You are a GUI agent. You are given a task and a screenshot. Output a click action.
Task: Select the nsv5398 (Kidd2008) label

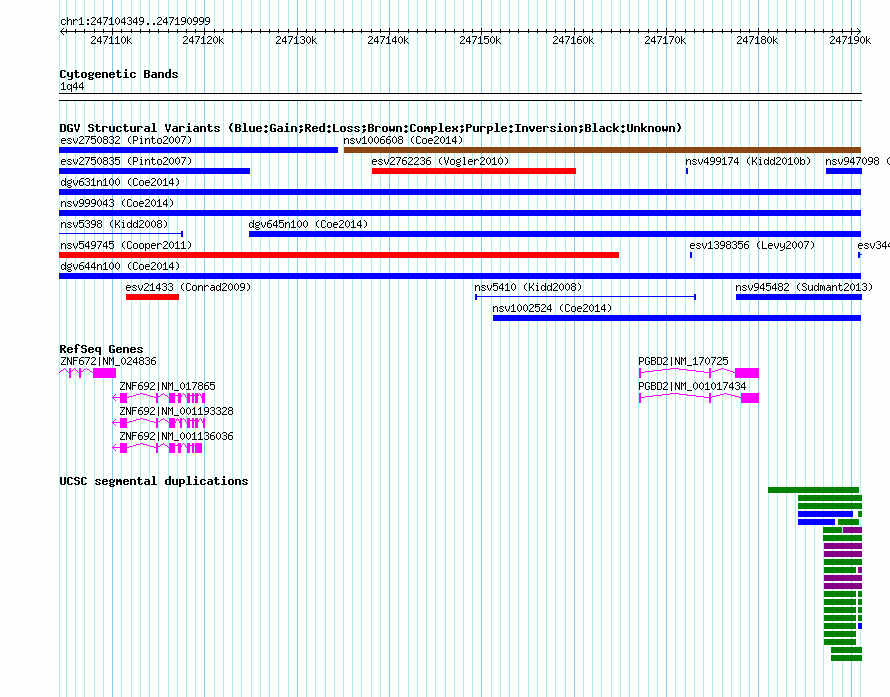(114, 224)
